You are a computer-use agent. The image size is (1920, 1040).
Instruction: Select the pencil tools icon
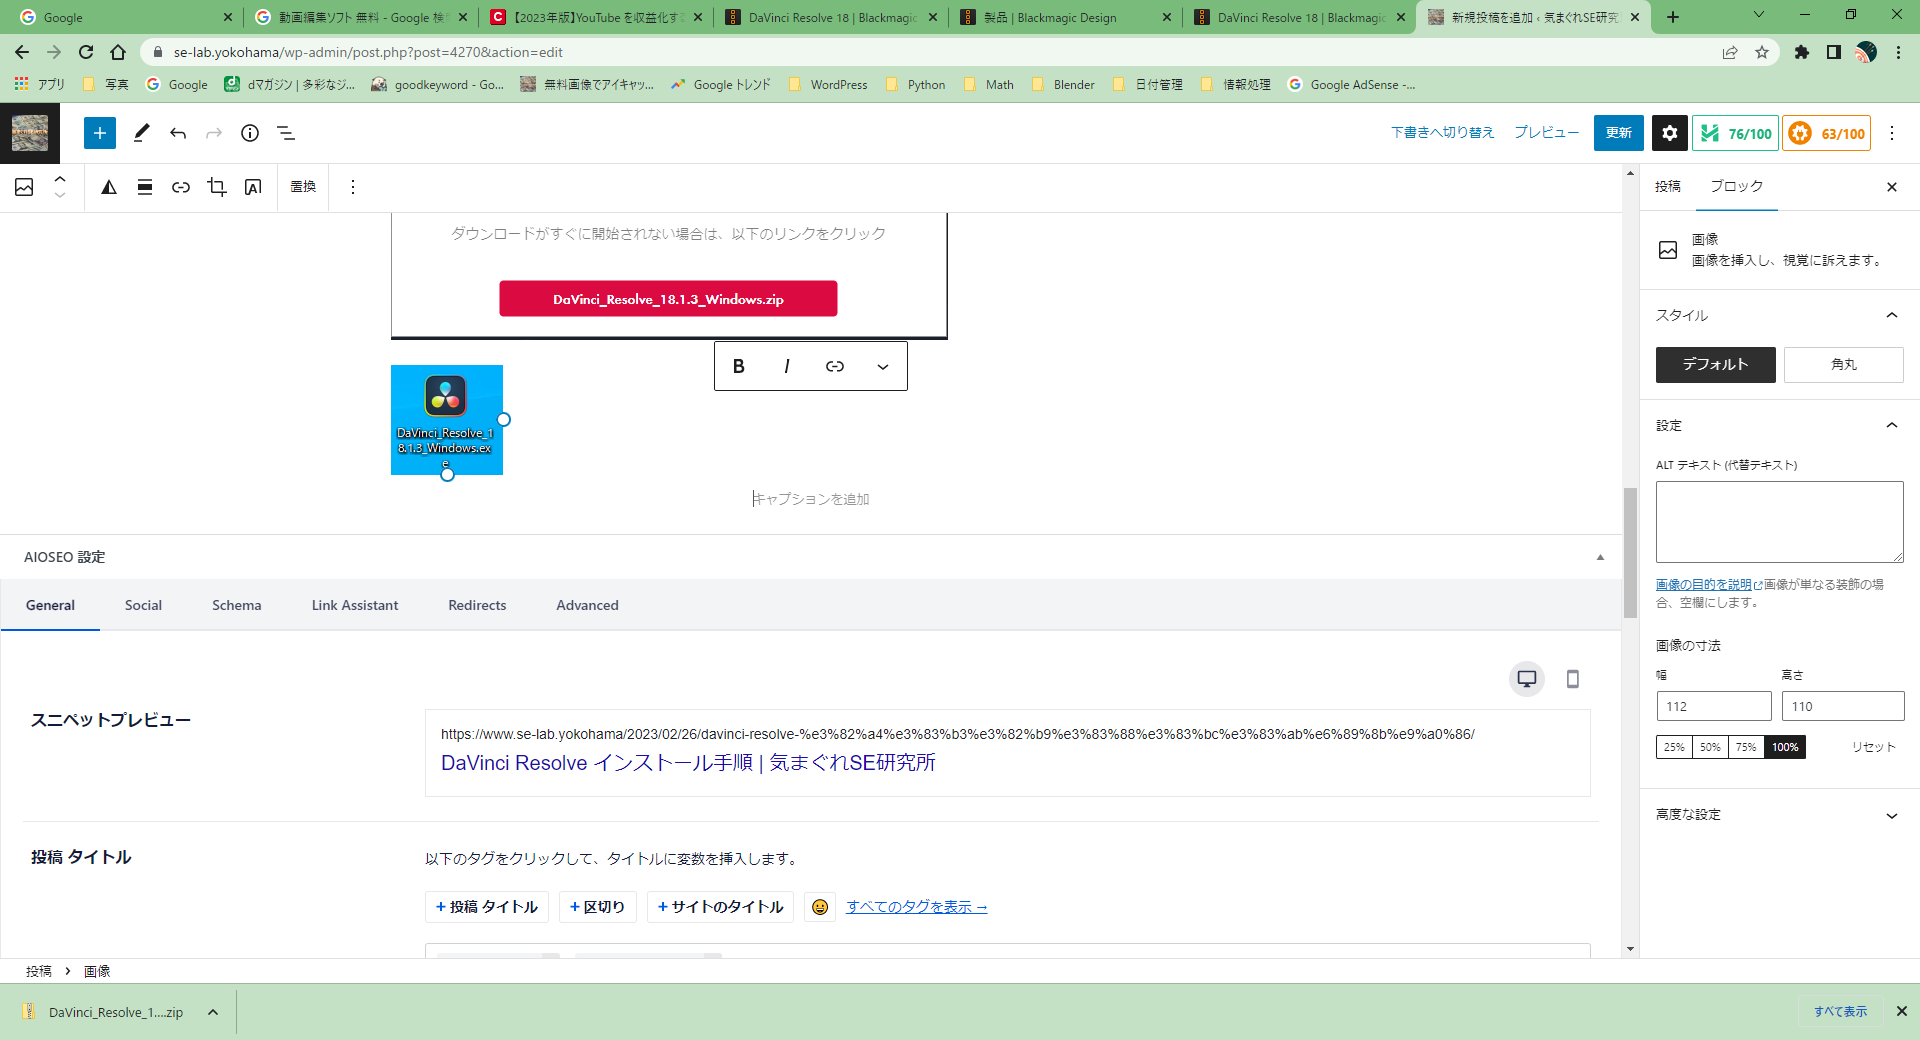pos(141,133)
